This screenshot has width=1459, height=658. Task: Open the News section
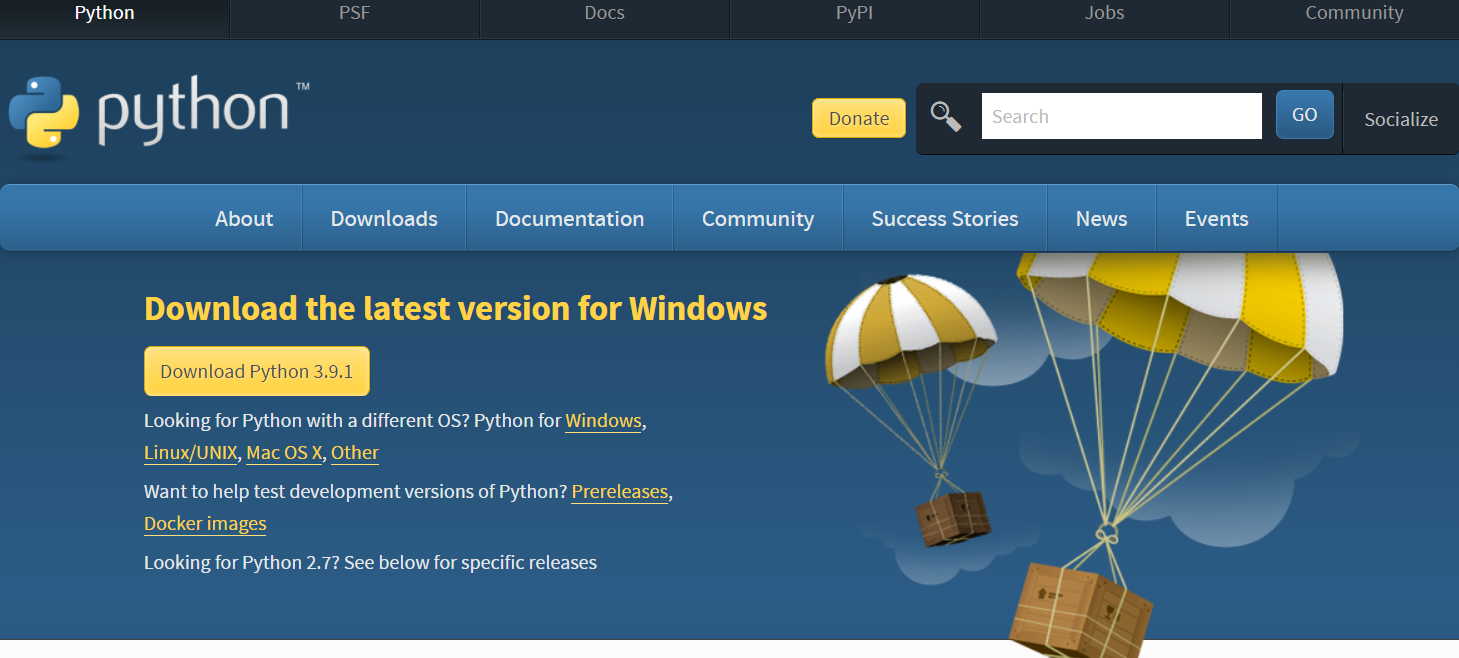(x=1101, y=218)
